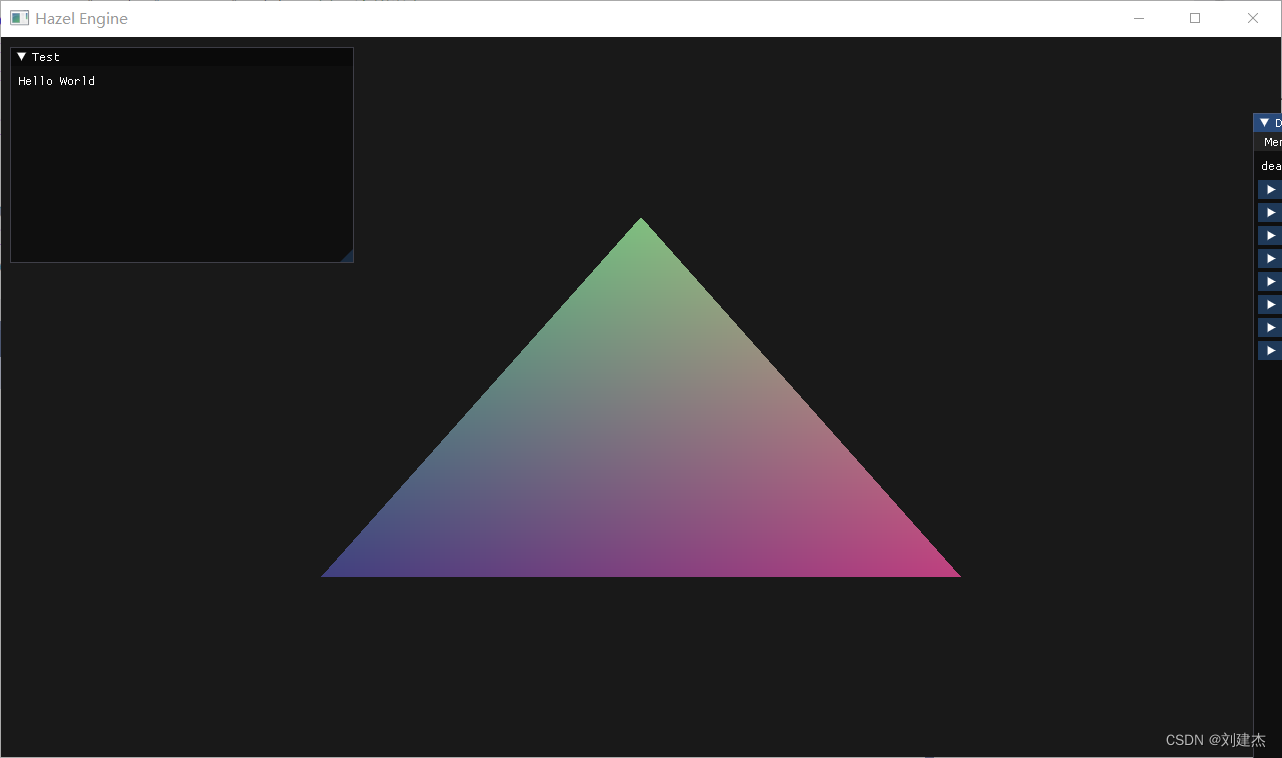
Task: Close the Hazel Engine window
Action: (1253, 18)
